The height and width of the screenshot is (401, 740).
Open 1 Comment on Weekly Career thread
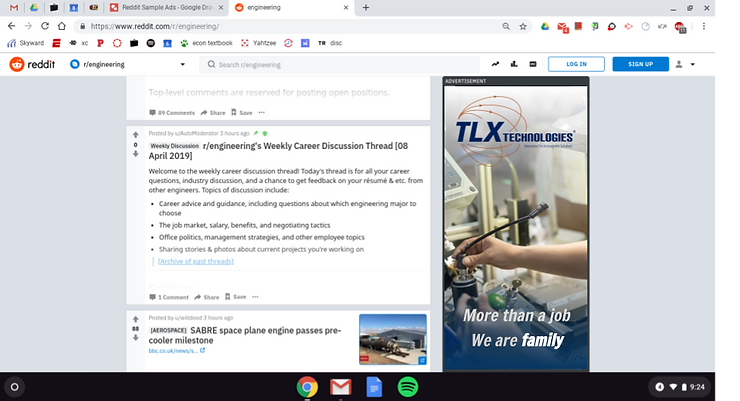(x=168, y=297)
